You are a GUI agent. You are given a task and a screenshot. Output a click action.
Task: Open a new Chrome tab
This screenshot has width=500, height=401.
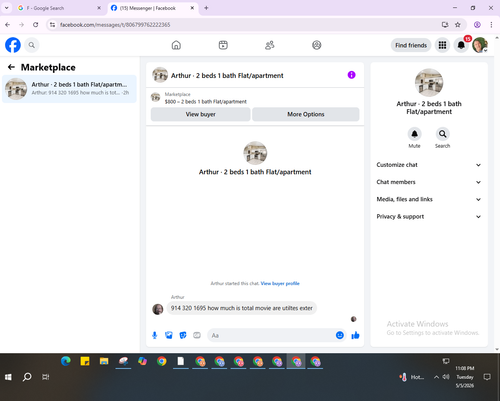[x=206, y=8]
